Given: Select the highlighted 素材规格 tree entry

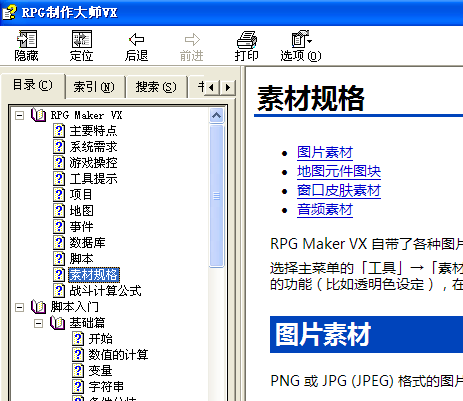Looking at the screenshot, I should click(x=94, y=275).
